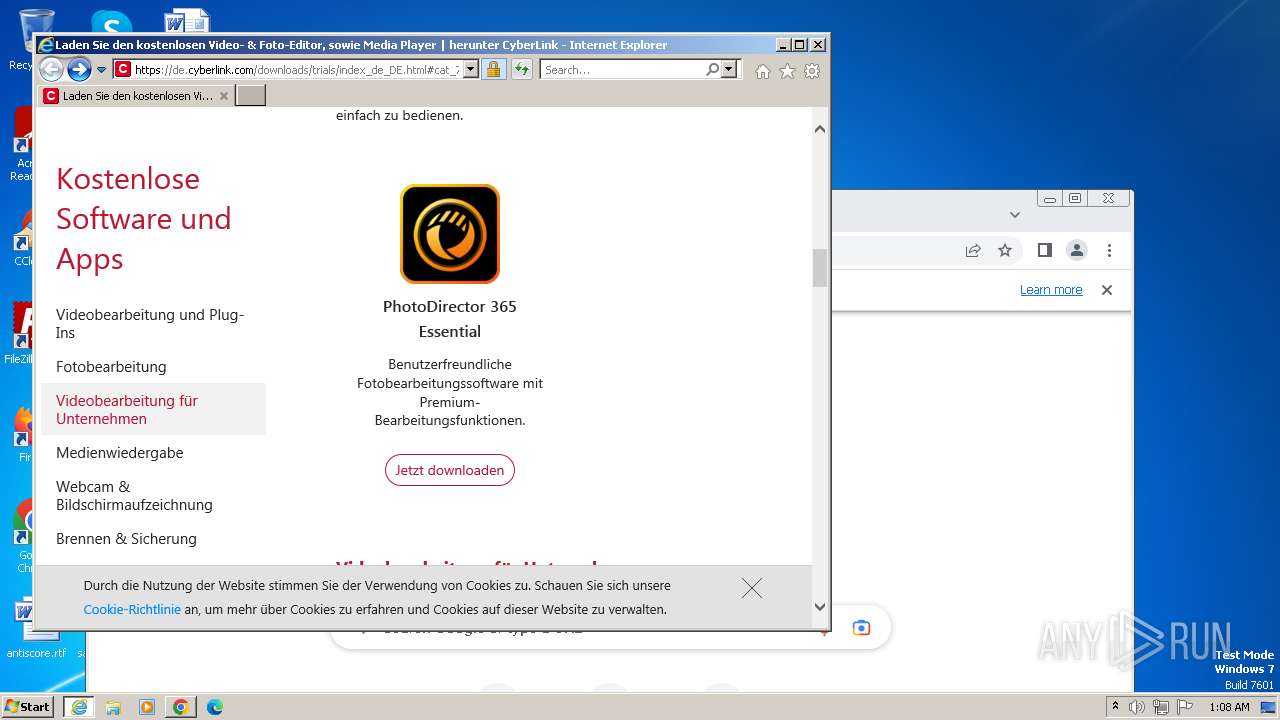Click the magnifier search icon in IE
This screenshot has width=1280, height=720.
click(712, 69)
